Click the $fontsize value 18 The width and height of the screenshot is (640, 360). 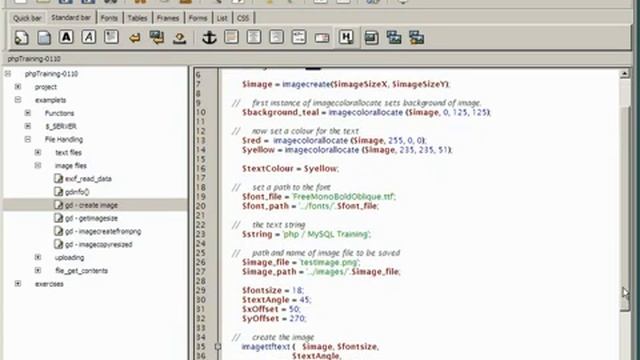click(x=297, y=290)
